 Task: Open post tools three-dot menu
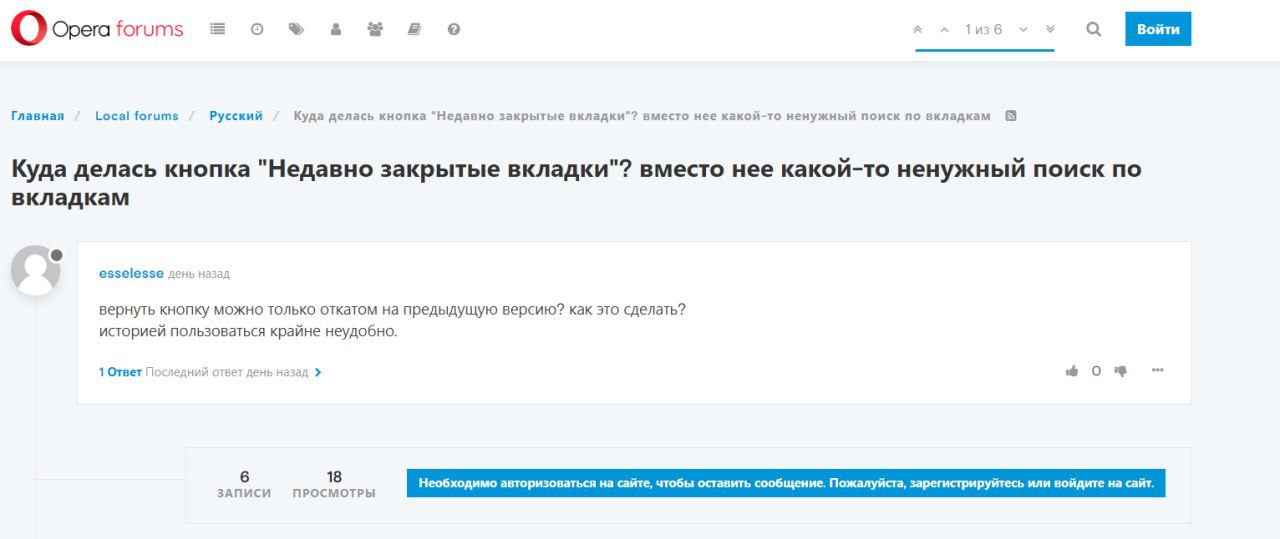[1158, 371]
